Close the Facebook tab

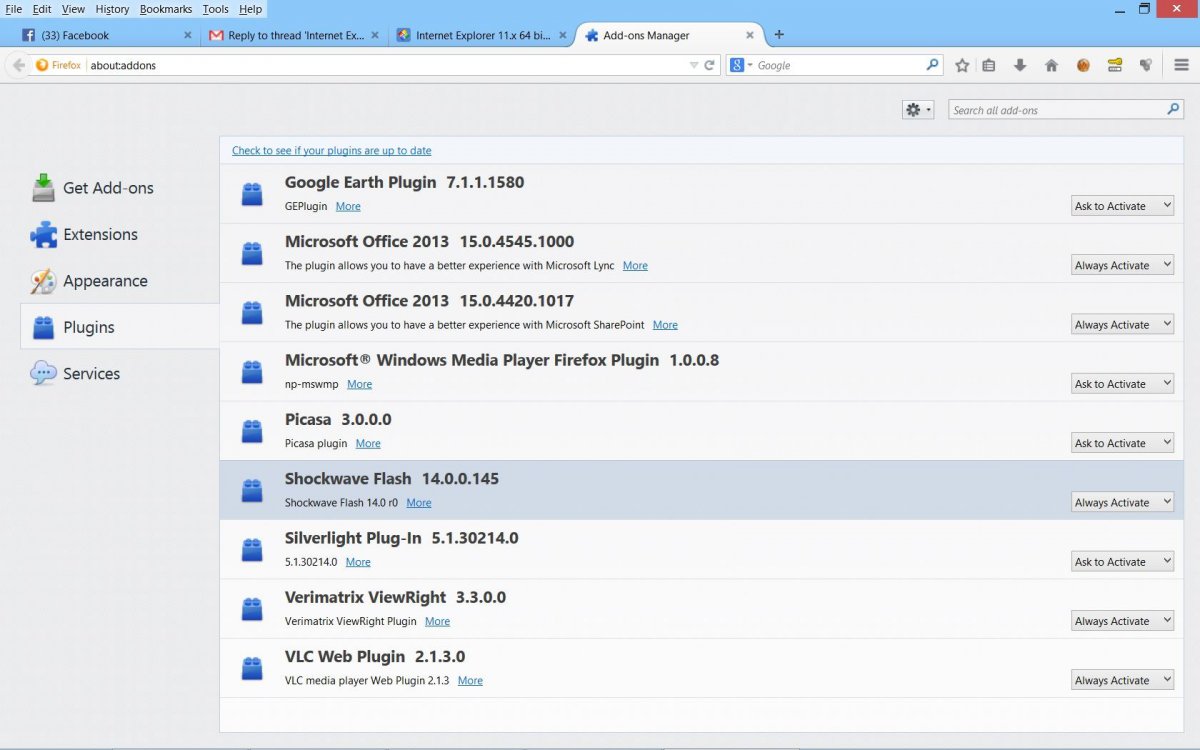187,35
